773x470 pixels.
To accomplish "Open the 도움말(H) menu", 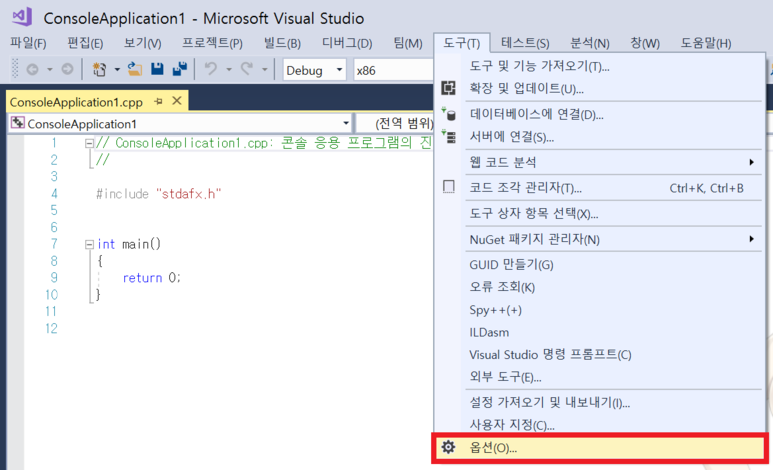I will point(706,43).
